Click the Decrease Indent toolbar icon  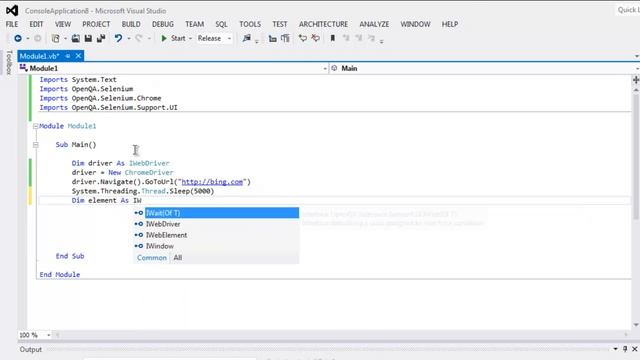pos(272,39)
